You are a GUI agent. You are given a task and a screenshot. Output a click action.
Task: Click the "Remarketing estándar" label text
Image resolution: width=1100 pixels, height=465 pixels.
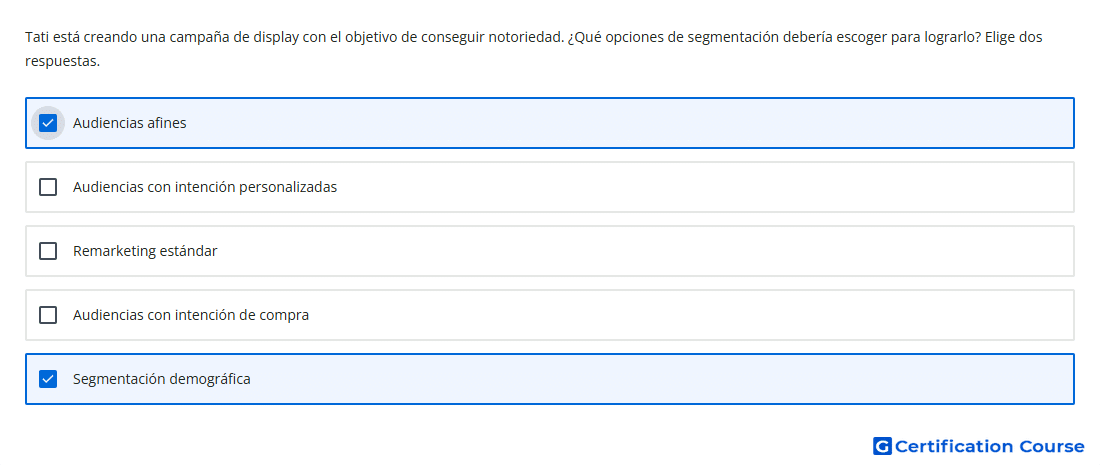[145, 251]
